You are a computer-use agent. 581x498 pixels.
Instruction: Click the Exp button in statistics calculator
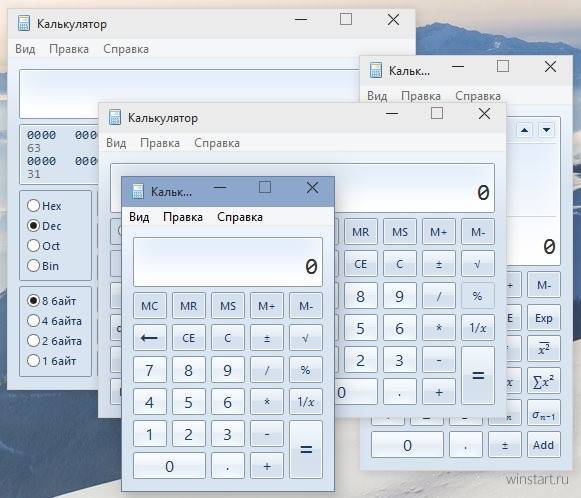[x=544, y=318]
